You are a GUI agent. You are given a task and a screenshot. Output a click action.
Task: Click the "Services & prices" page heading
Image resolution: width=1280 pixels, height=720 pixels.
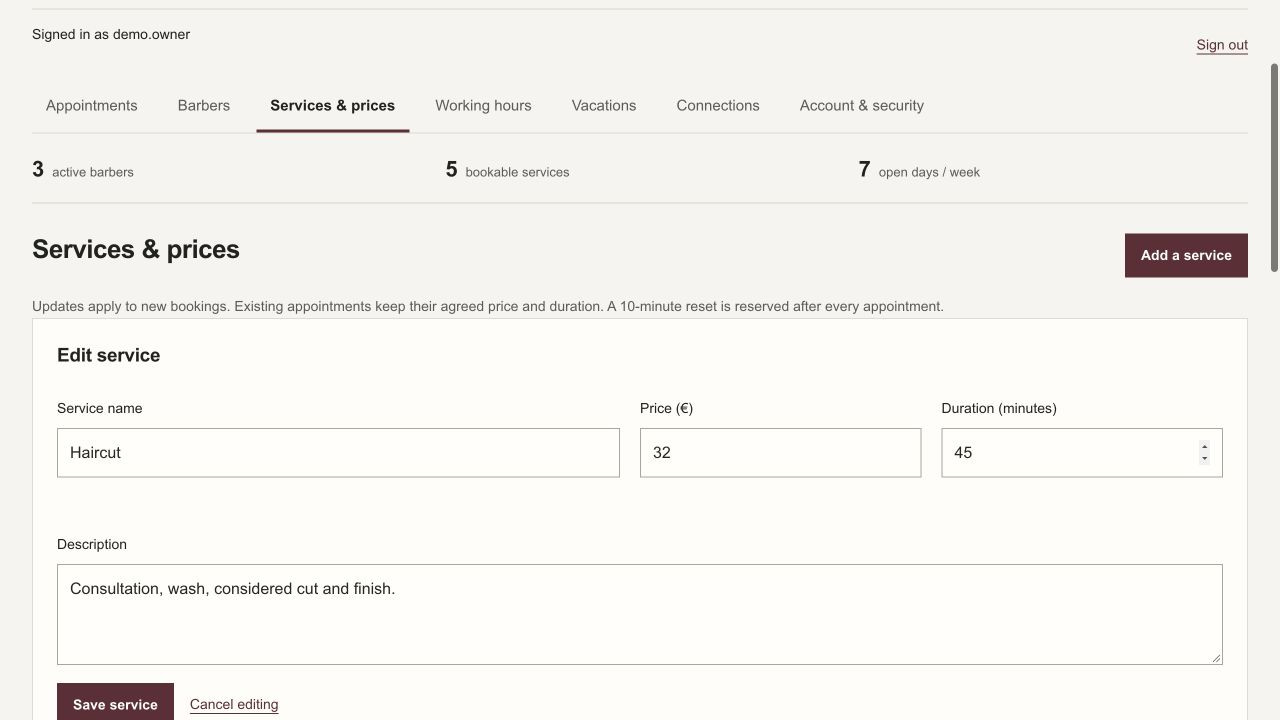(x=136, y=249)
